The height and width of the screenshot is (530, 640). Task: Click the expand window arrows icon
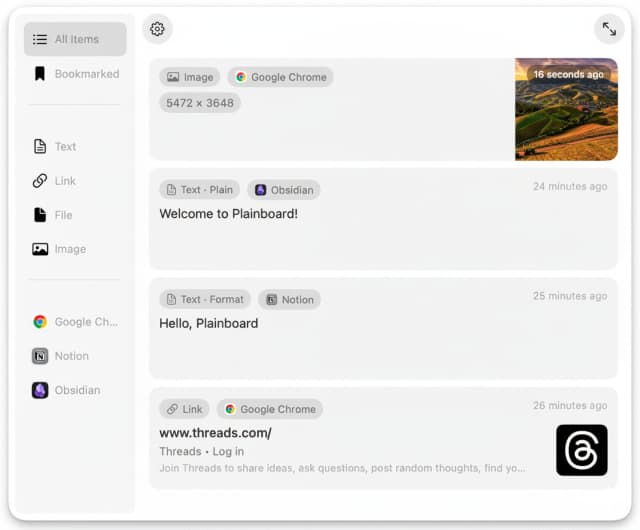coord(609,29)
